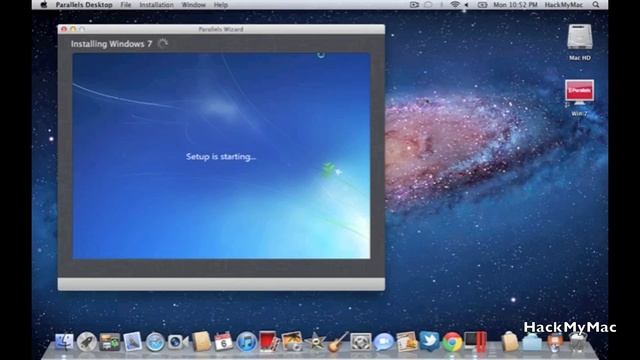Open Launchpad from the dock
Viewport: 640px width, 360px height.
(87, 342)
